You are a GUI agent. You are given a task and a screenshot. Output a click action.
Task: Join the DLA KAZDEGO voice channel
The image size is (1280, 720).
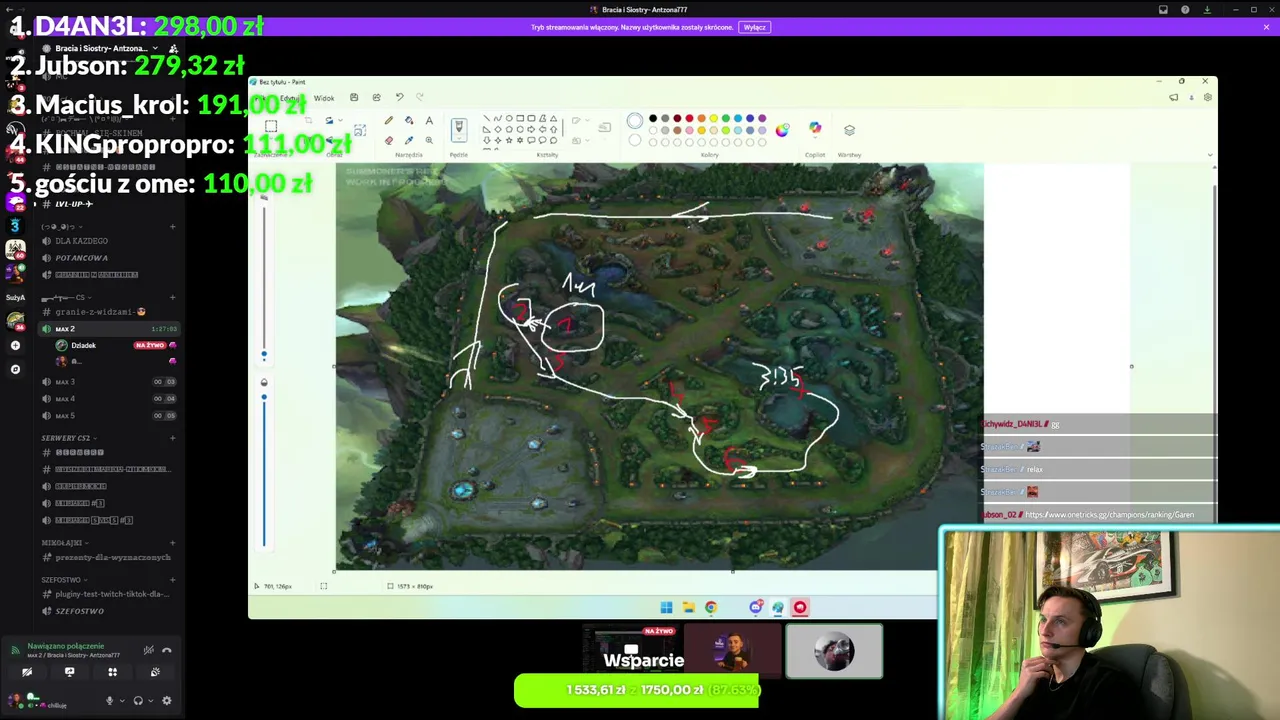click(x=110, y=241)
